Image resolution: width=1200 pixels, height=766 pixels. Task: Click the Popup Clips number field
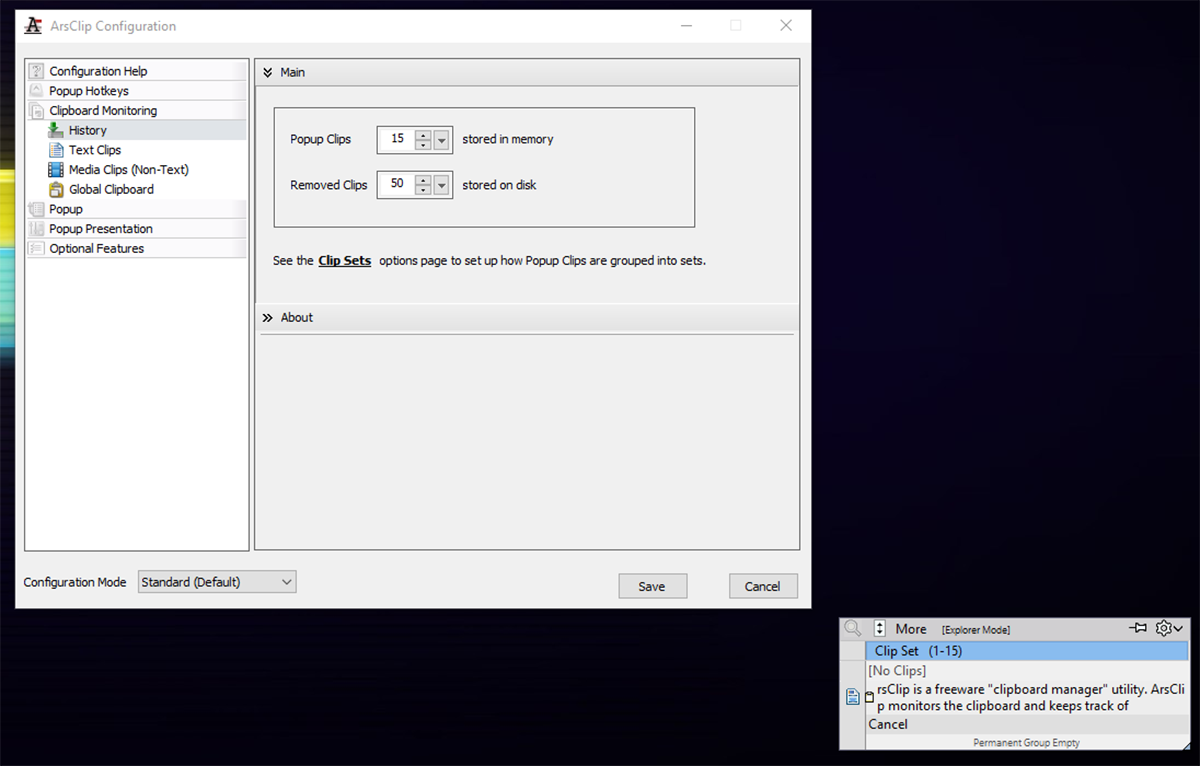[x=397, y=140]
